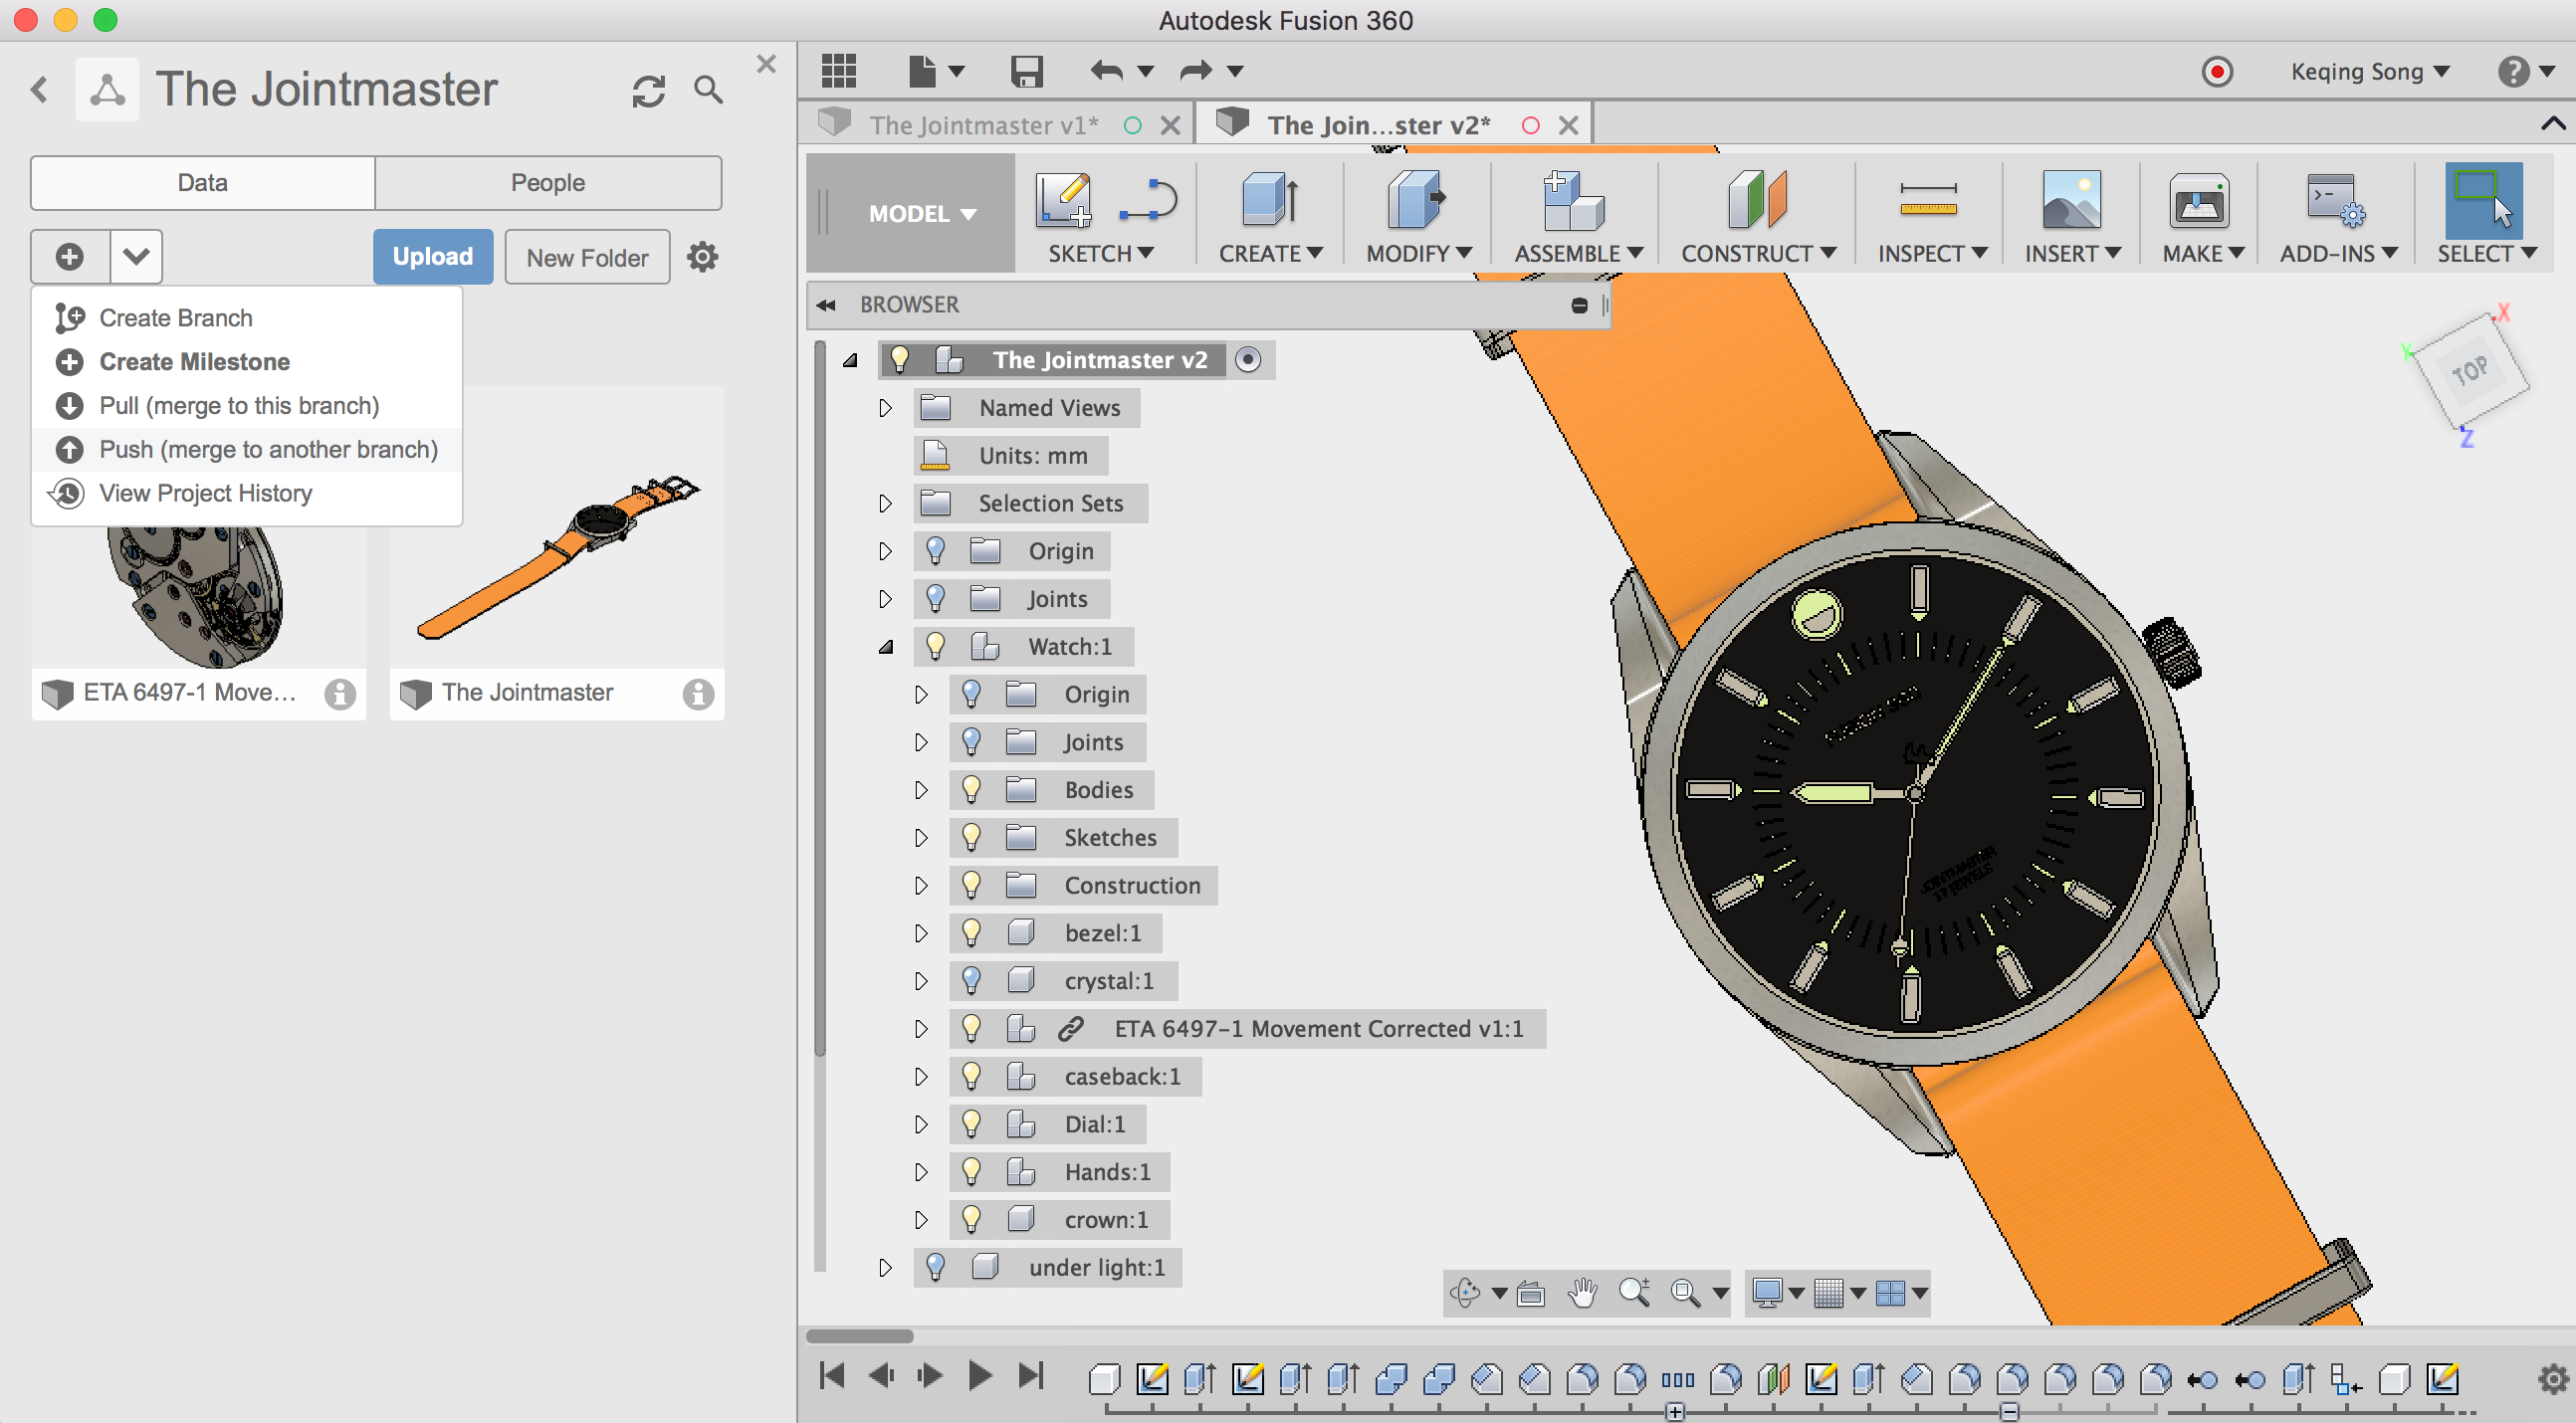Image resolution: width=2576 pixels, height=1423 pixels.
Task: Select the Pan hand tool
Action: pos(1582,1293)
